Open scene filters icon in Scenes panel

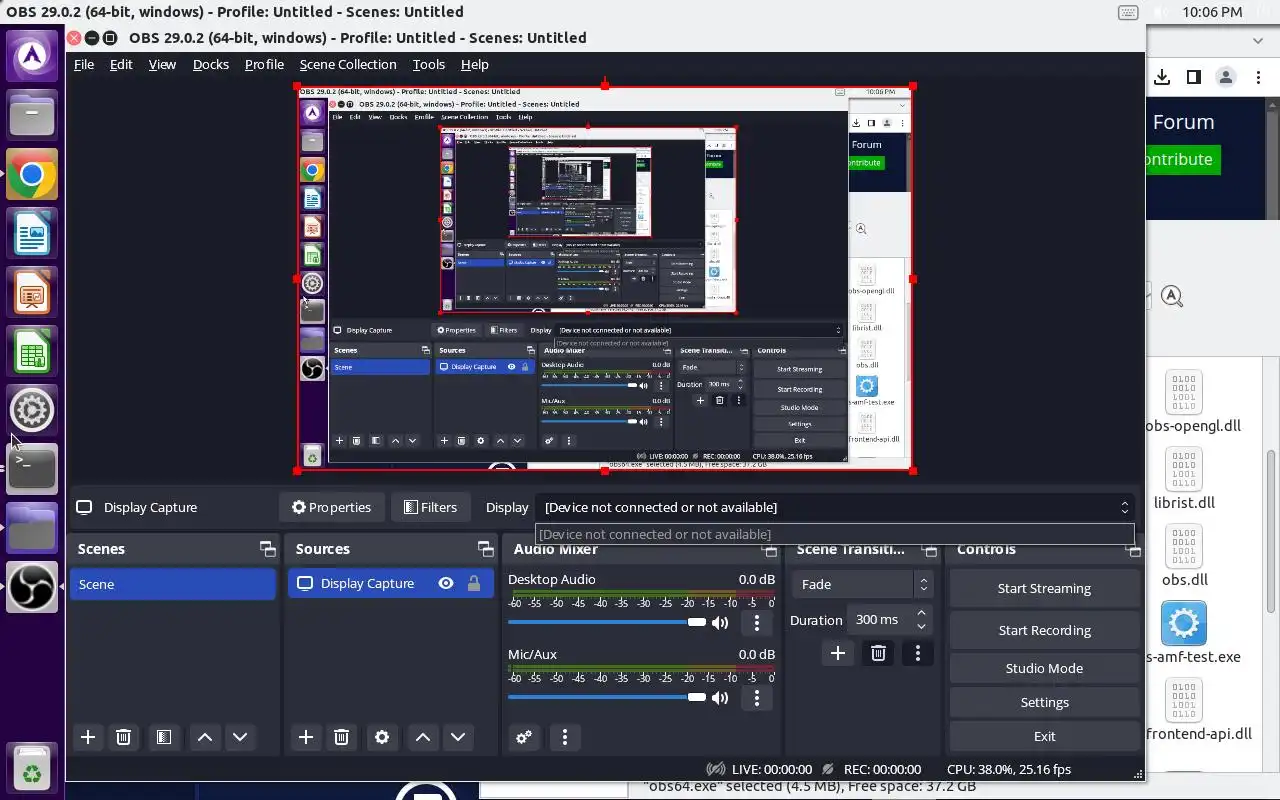pos(164,737)
